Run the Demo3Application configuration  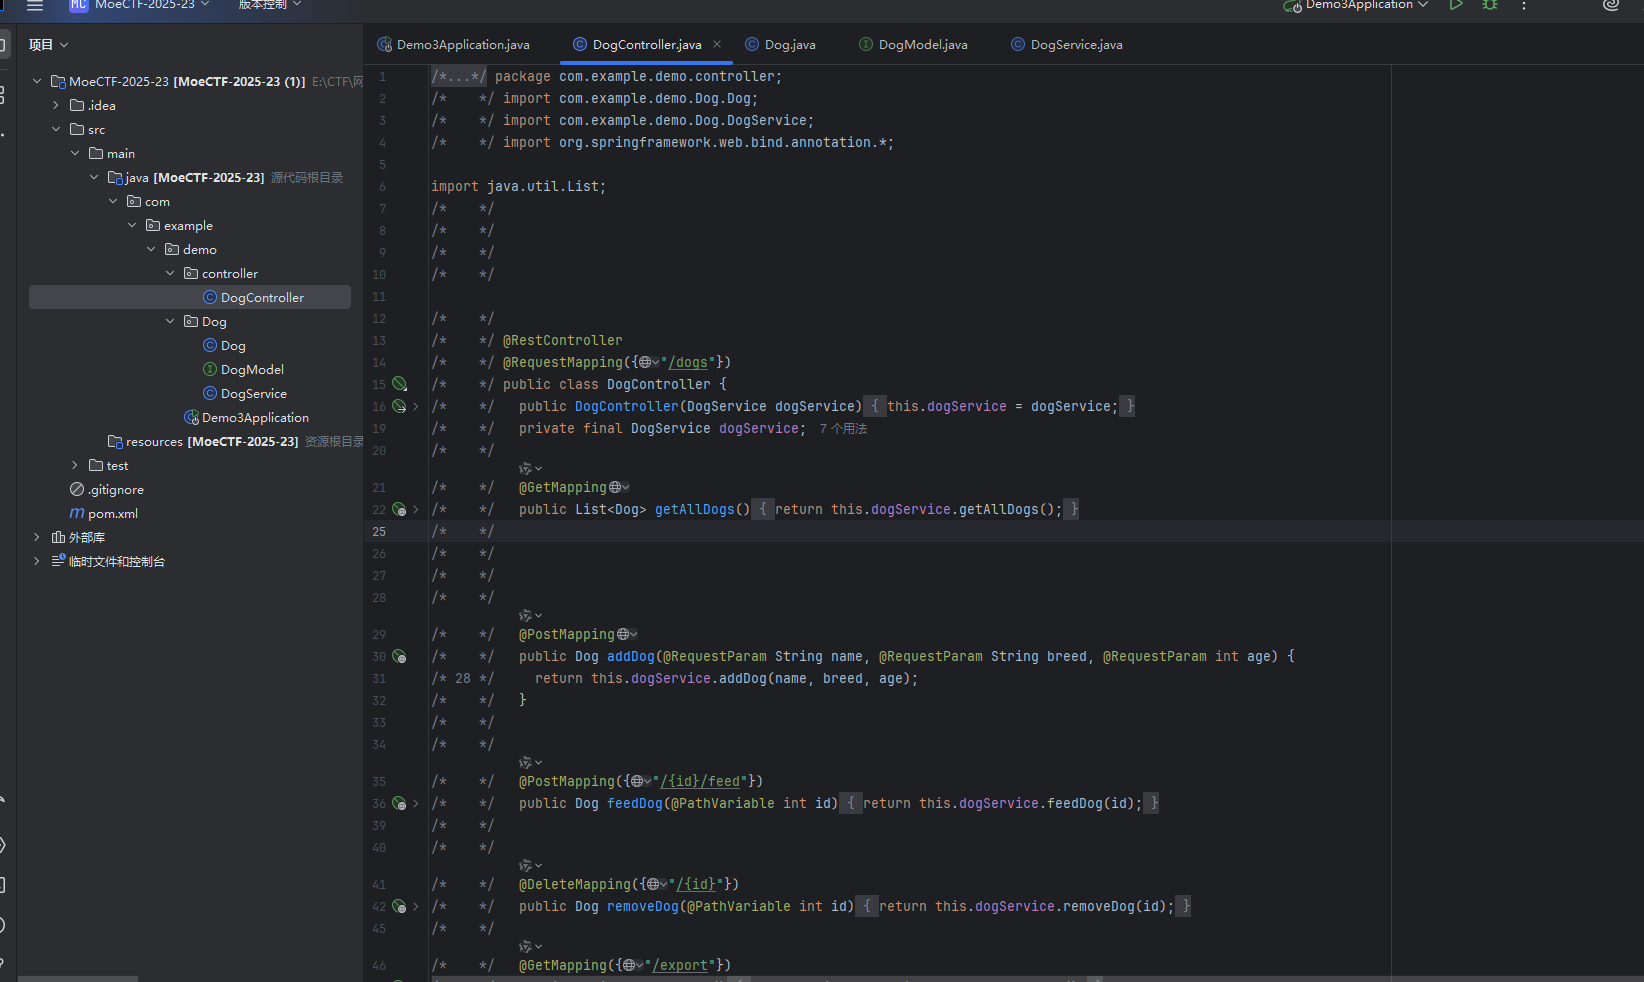[x=1456, y=5]
